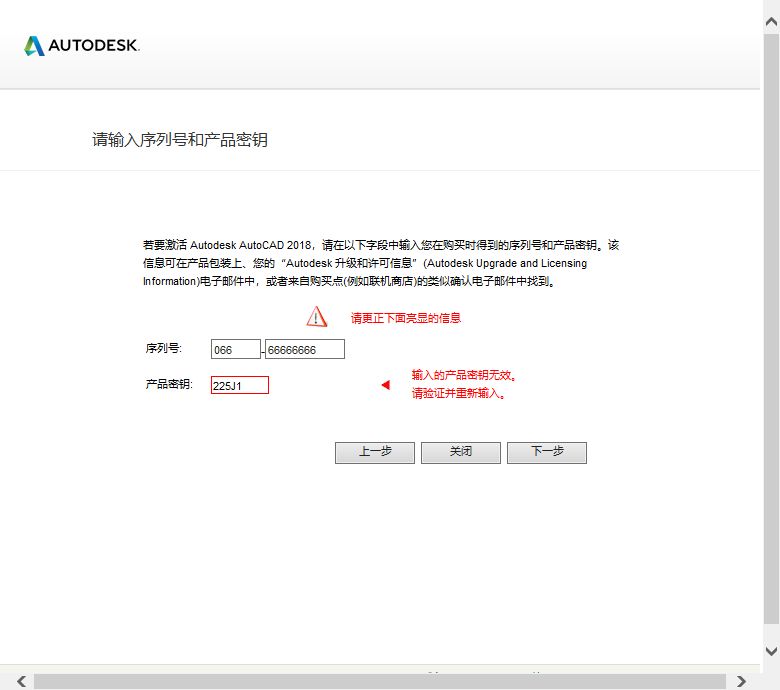This screenshot has height=690, width=780.
Task: Click the horizontal scrollbar right arrow
Action: [741, 681]
